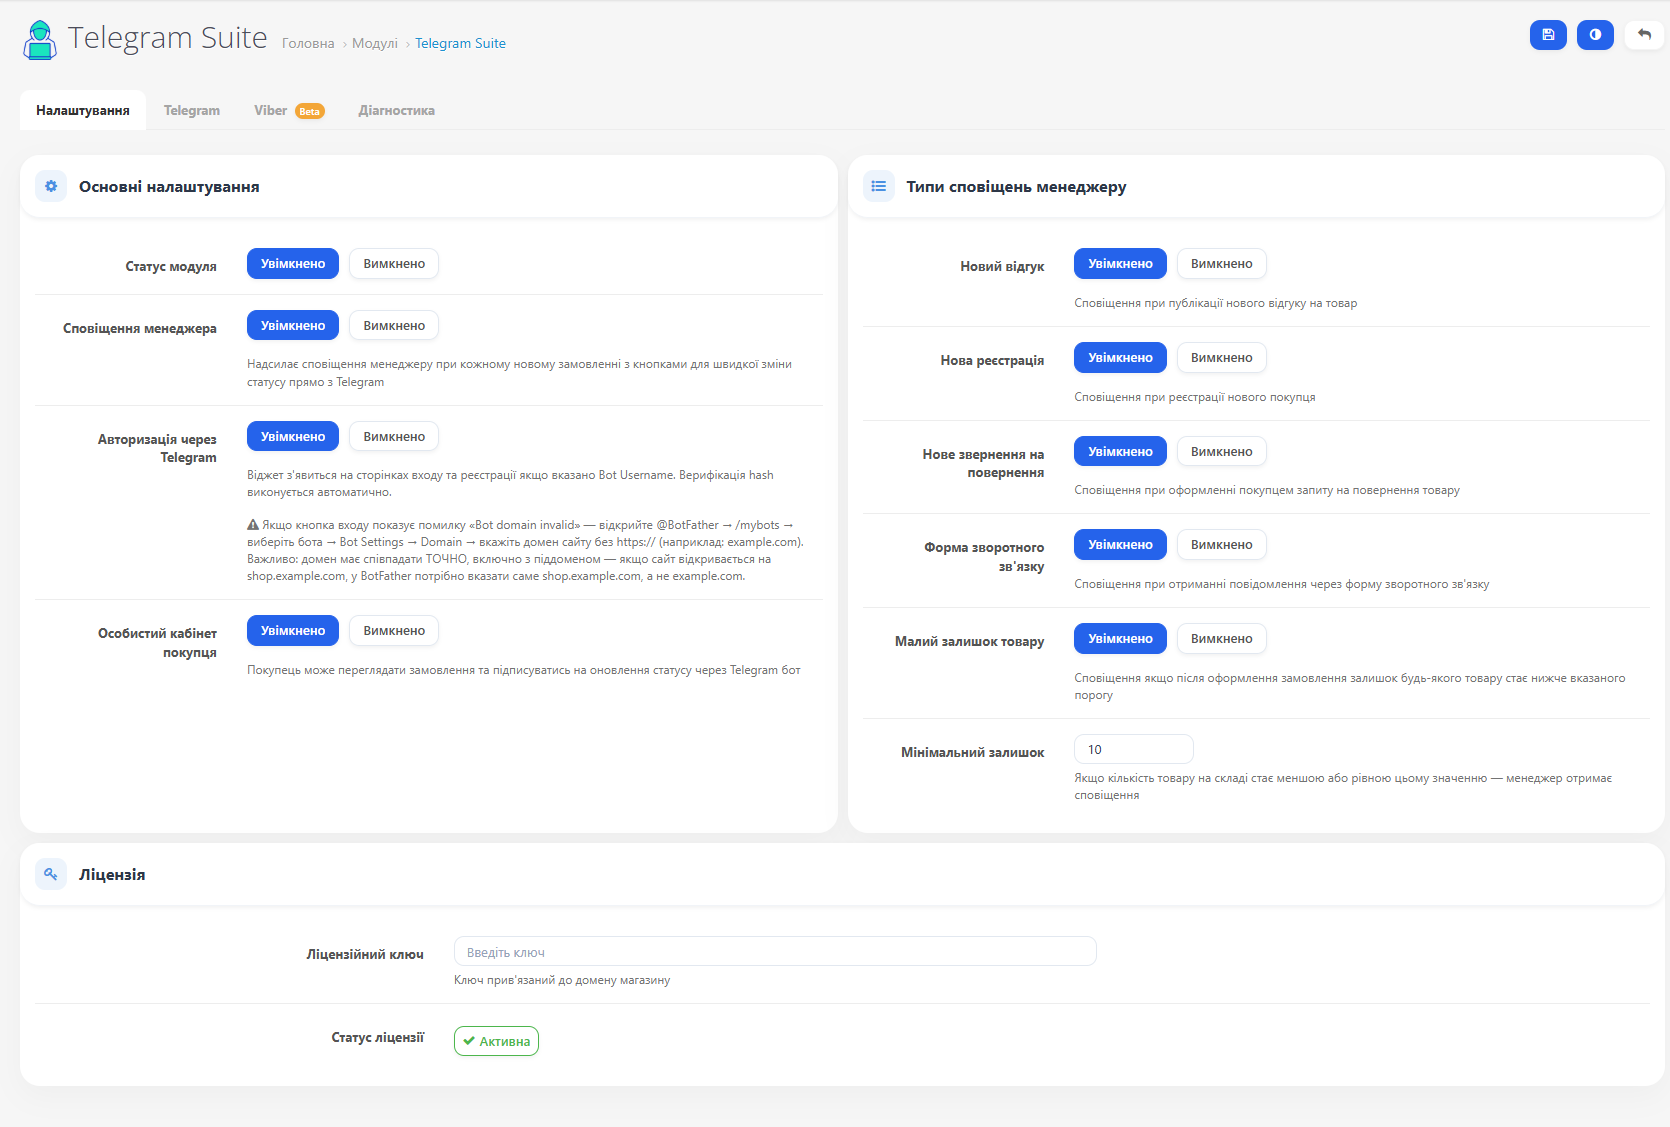Screen dimensions: 1670x1127
Task: Disable Особистий кабінет покупця
Action: [394, 631]
